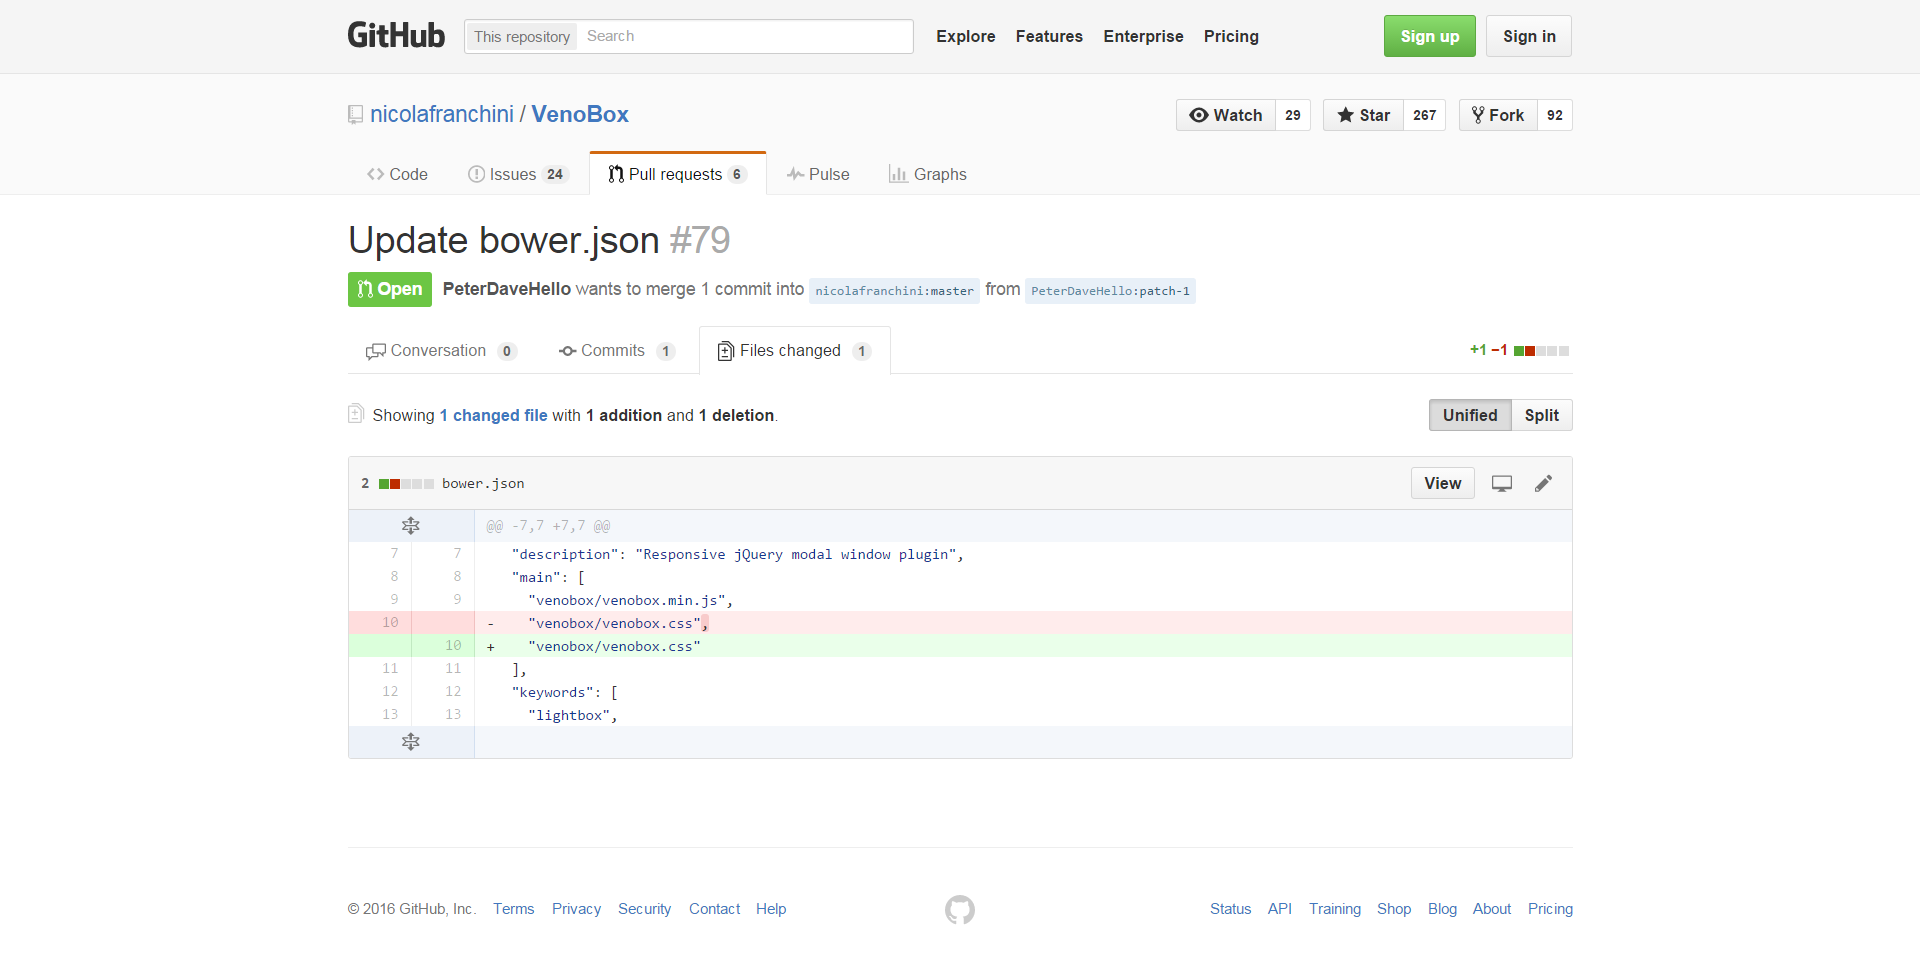Image resolution: width=1920 pixels, height=970 pixels.
Task: Open the About footer link
Action: click(x=1492, y=909)
